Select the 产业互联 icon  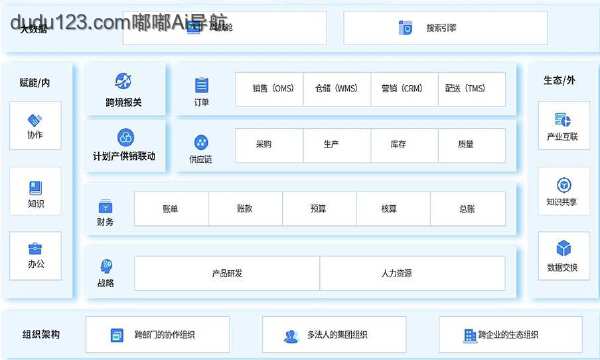562,120
